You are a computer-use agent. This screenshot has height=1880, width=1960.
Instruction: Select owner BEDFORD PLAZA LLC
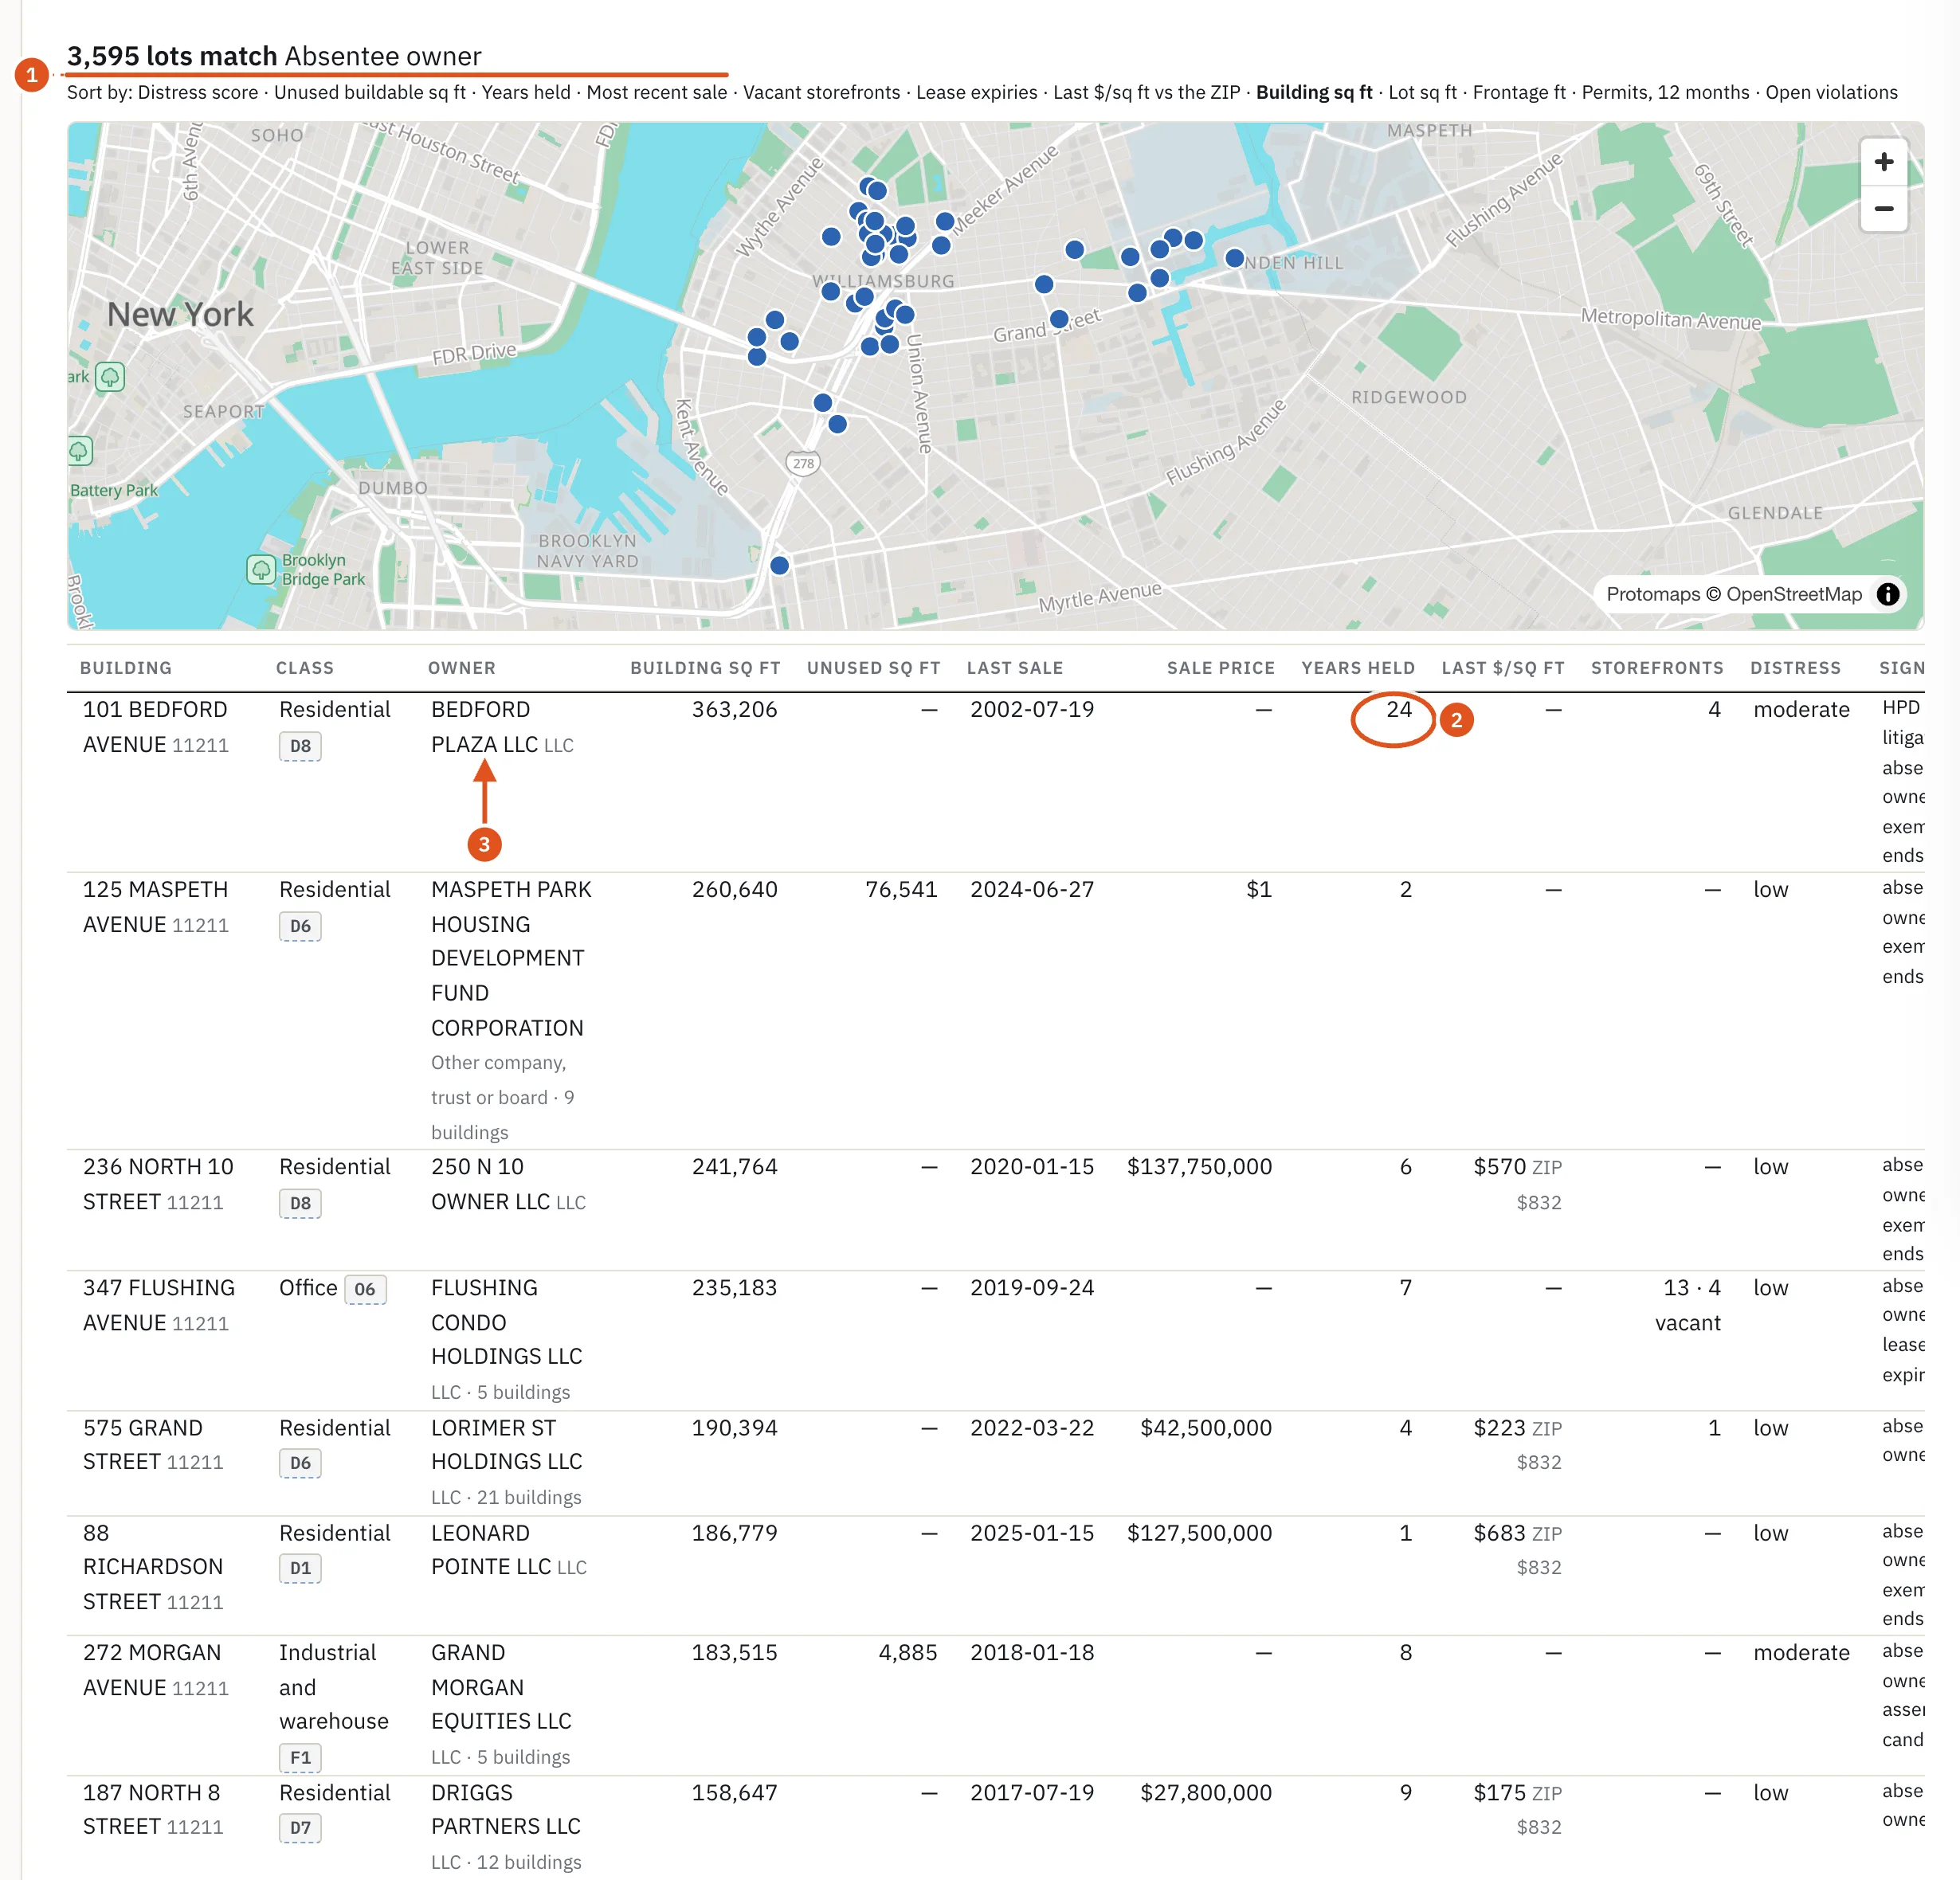pos(485,727)
